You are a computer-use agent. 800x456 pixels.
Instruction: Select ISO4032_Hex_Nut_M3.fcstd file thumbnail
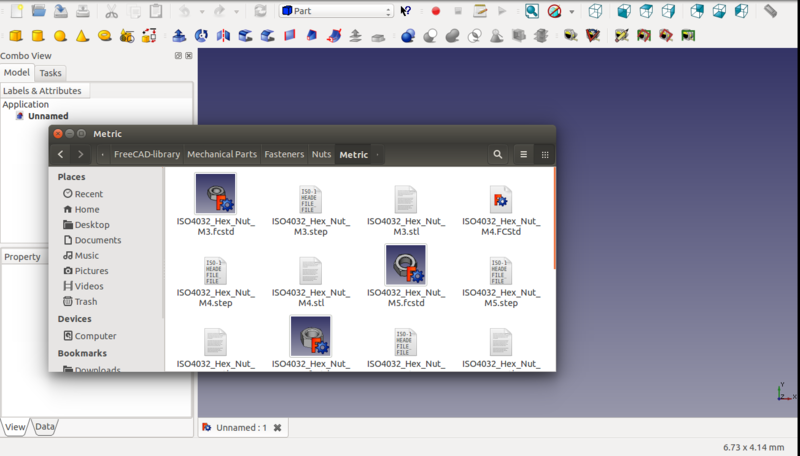215,193
